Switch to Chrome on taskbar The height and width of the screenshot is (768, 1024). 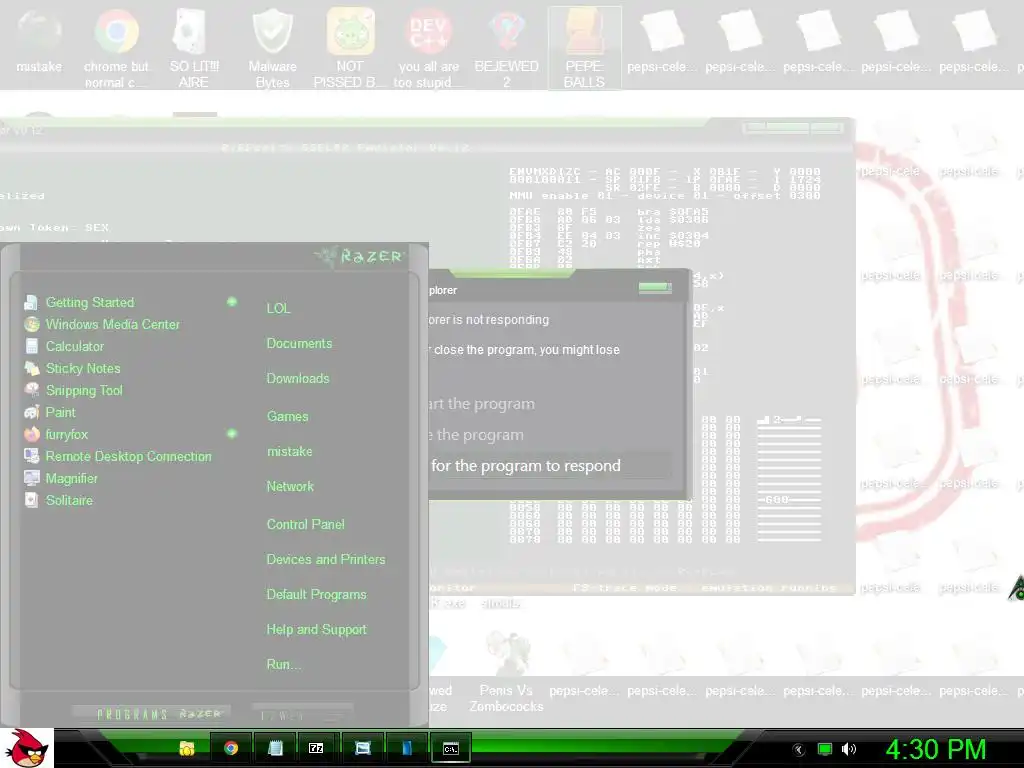pyautogui.click(x=231, y=748)
